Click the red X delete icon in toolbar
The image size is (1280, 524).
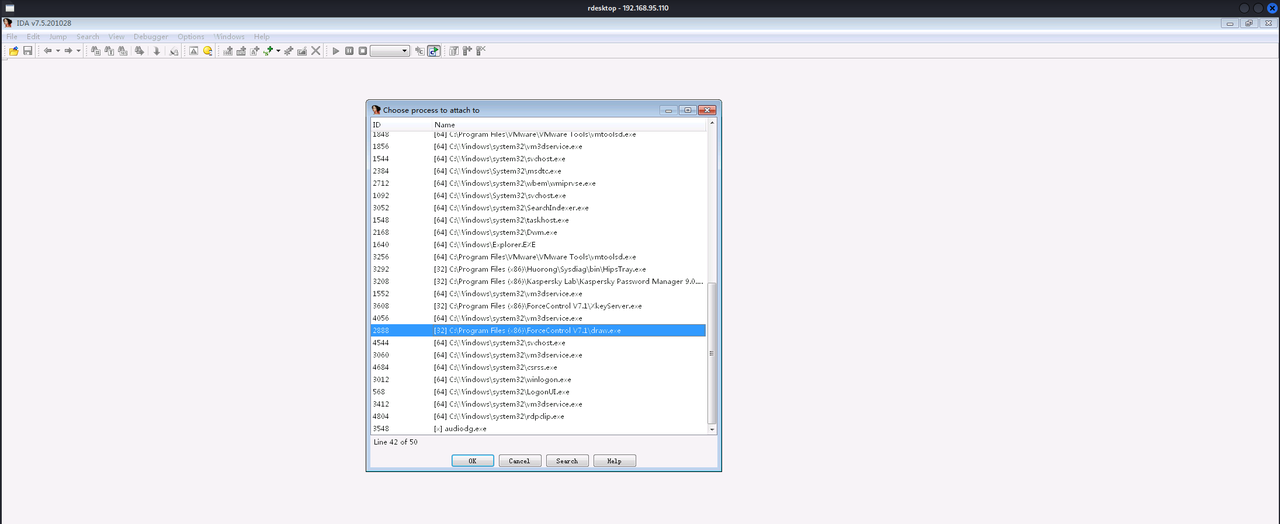[x=316, y=51]
